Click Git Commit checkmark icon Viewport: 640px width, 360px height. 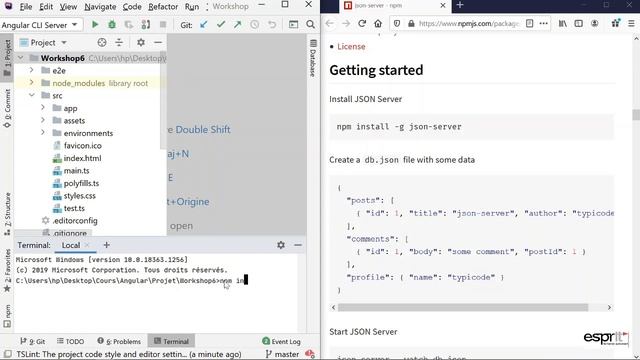pyautogui.click(x=221, y=24)
